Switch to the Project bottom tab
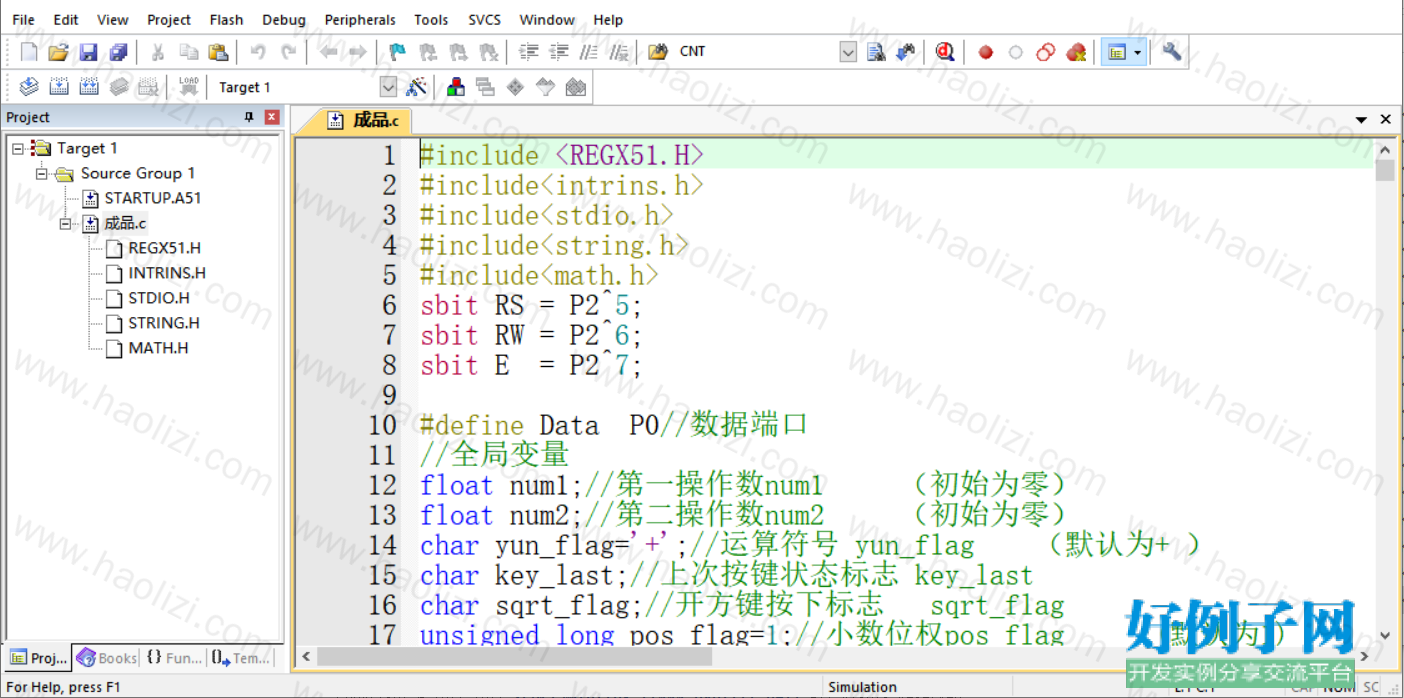This screenshot has width=1404, height=698. (39, 658)
